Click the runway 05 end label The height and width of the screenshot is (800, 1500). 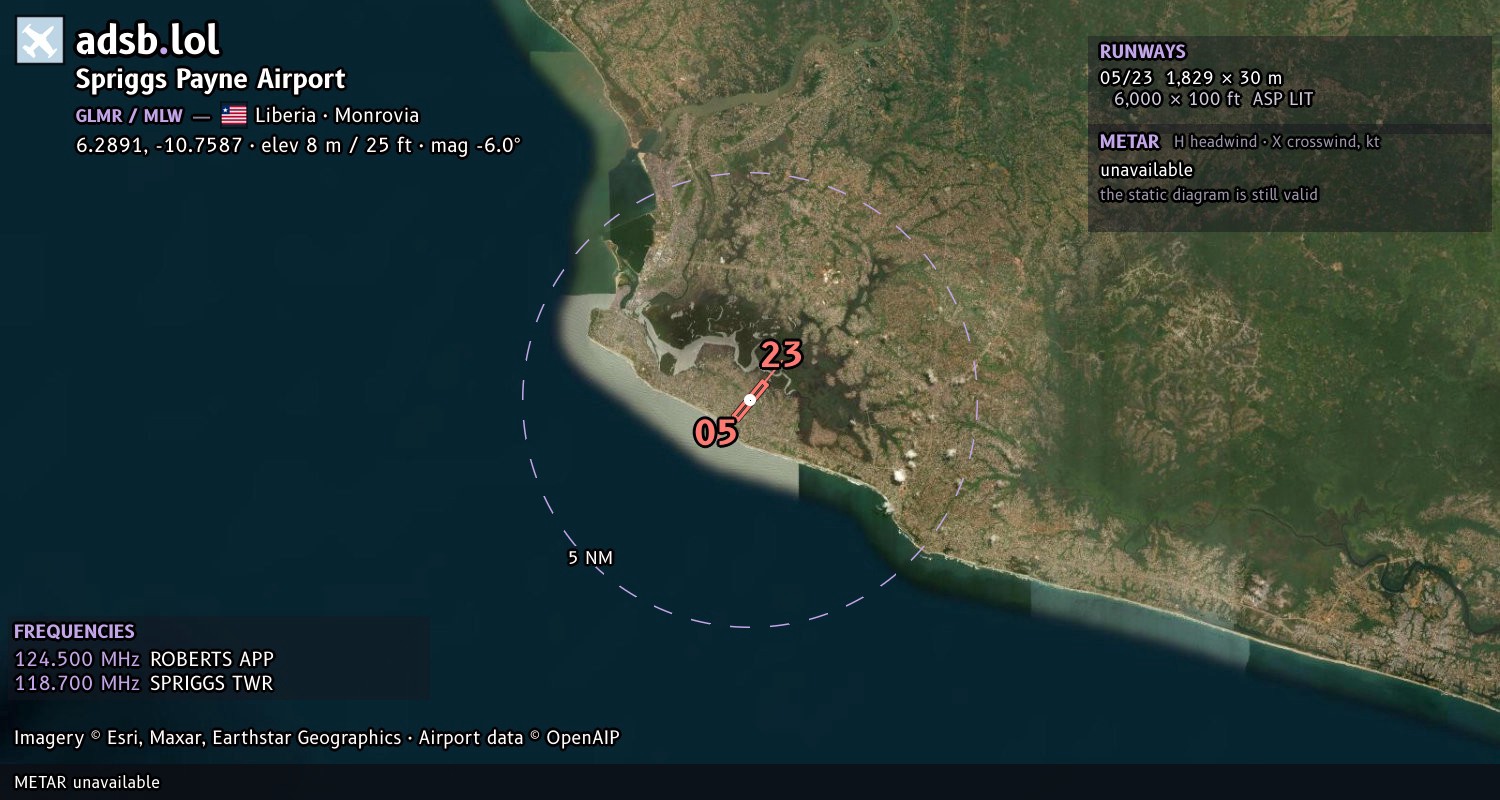point(716,432)
